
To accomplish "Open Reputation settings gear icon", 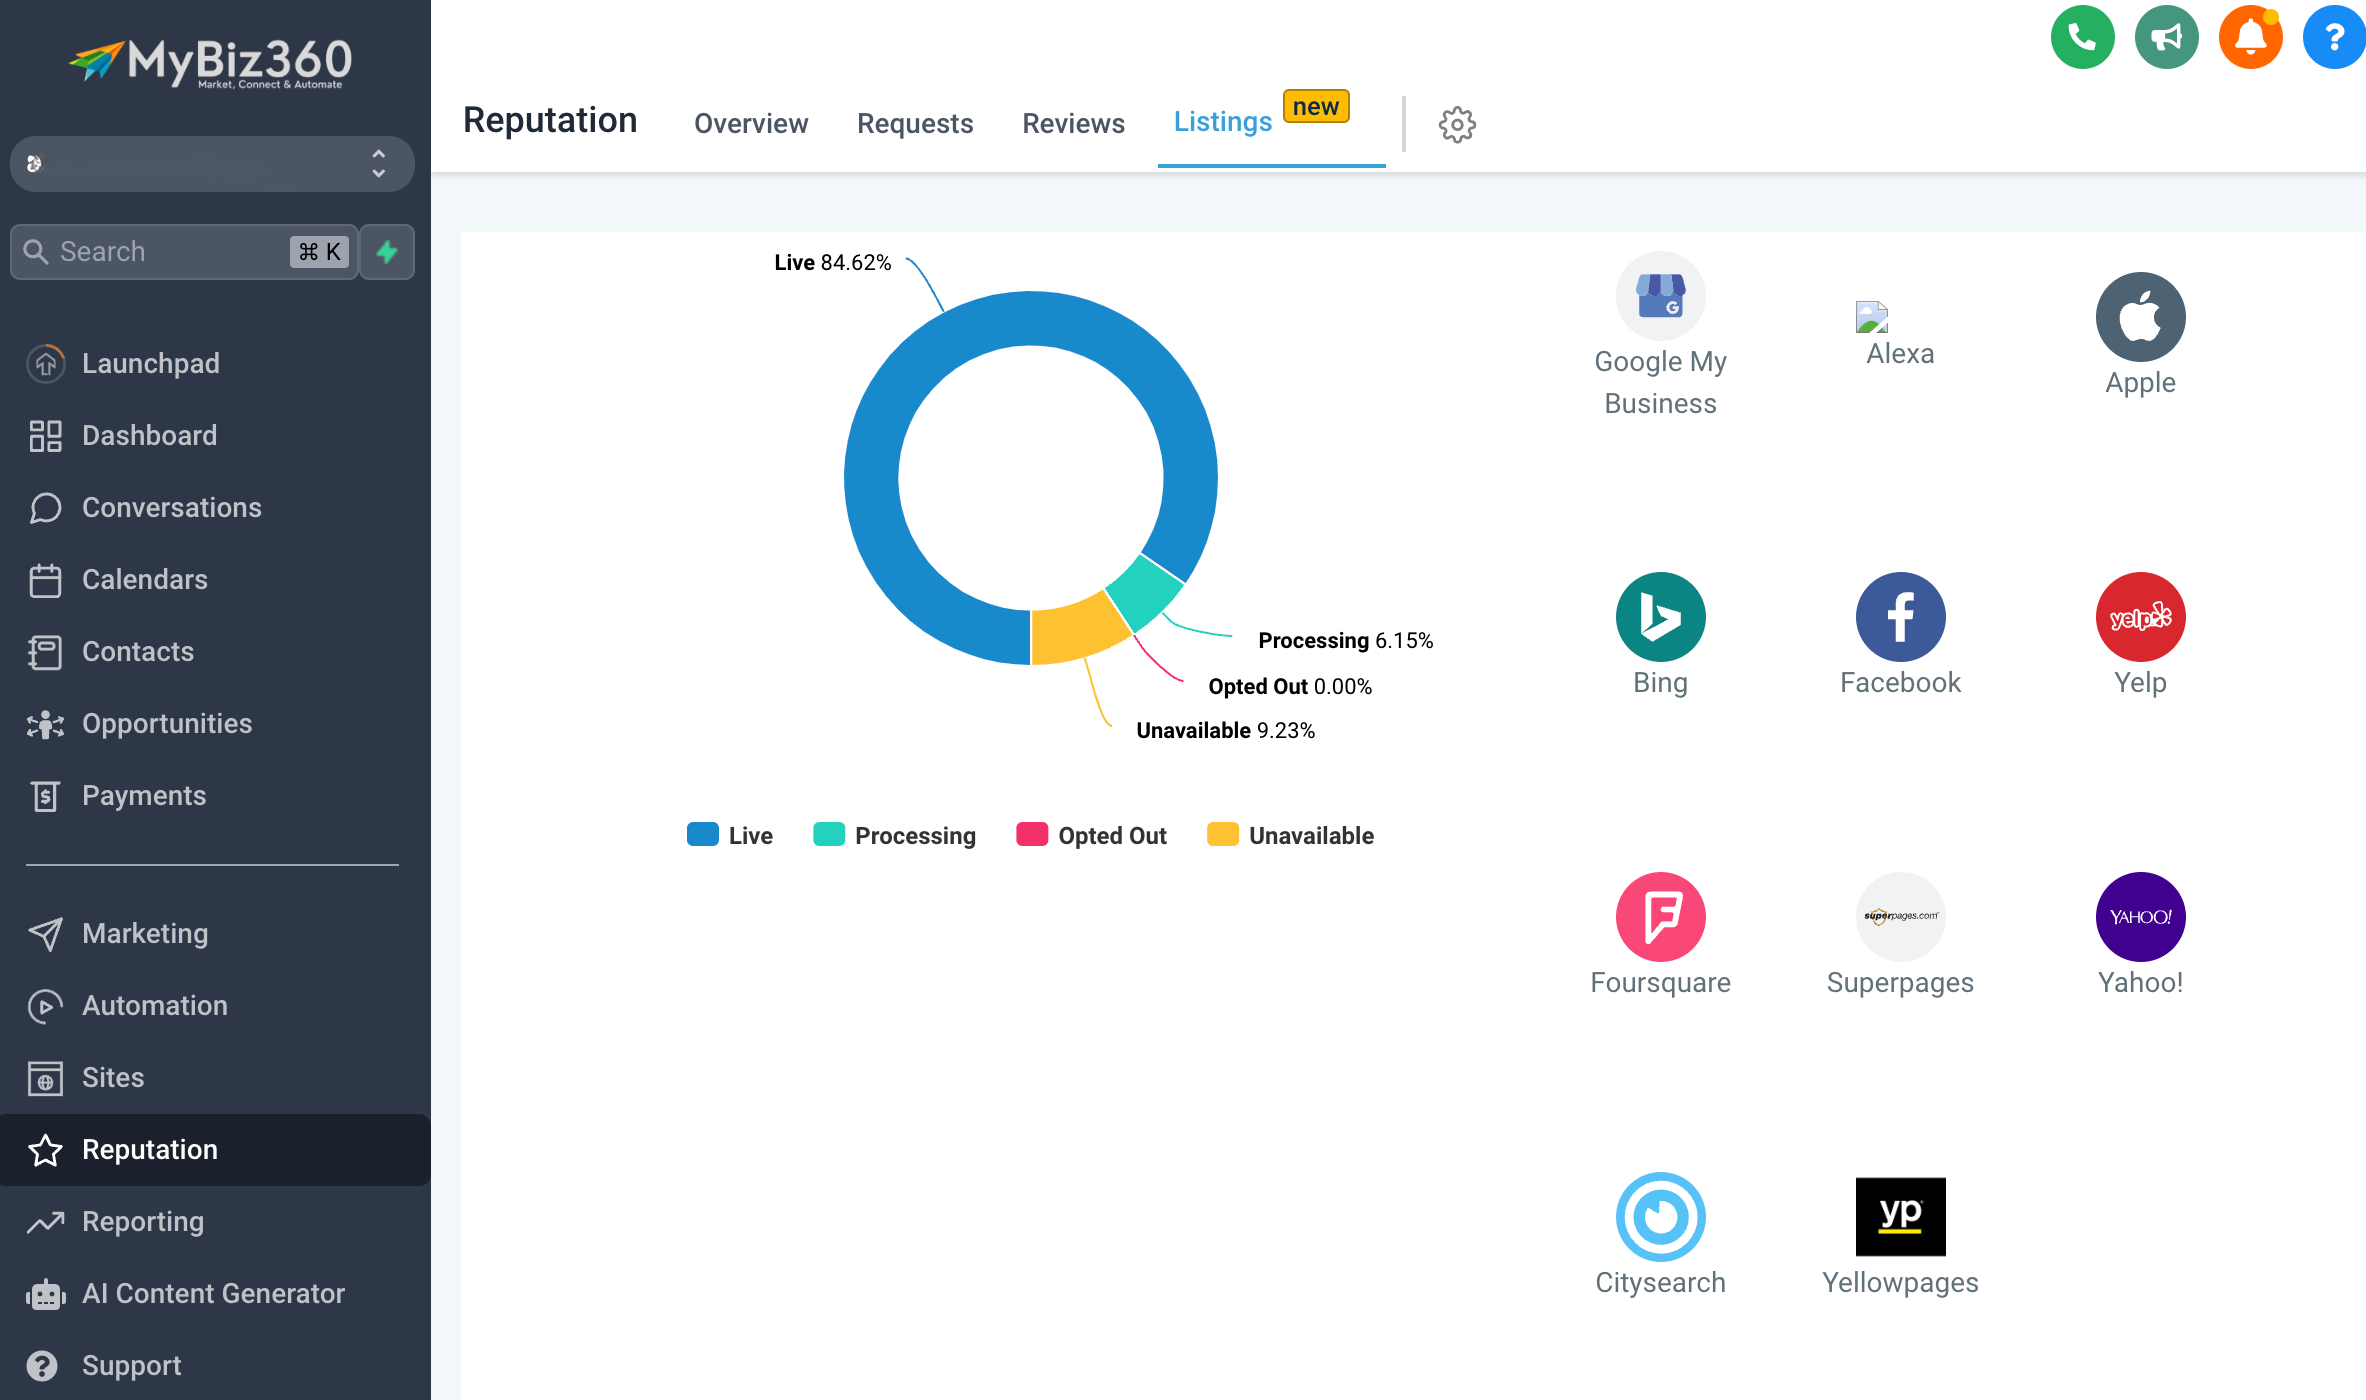I will pos(1457,124).
